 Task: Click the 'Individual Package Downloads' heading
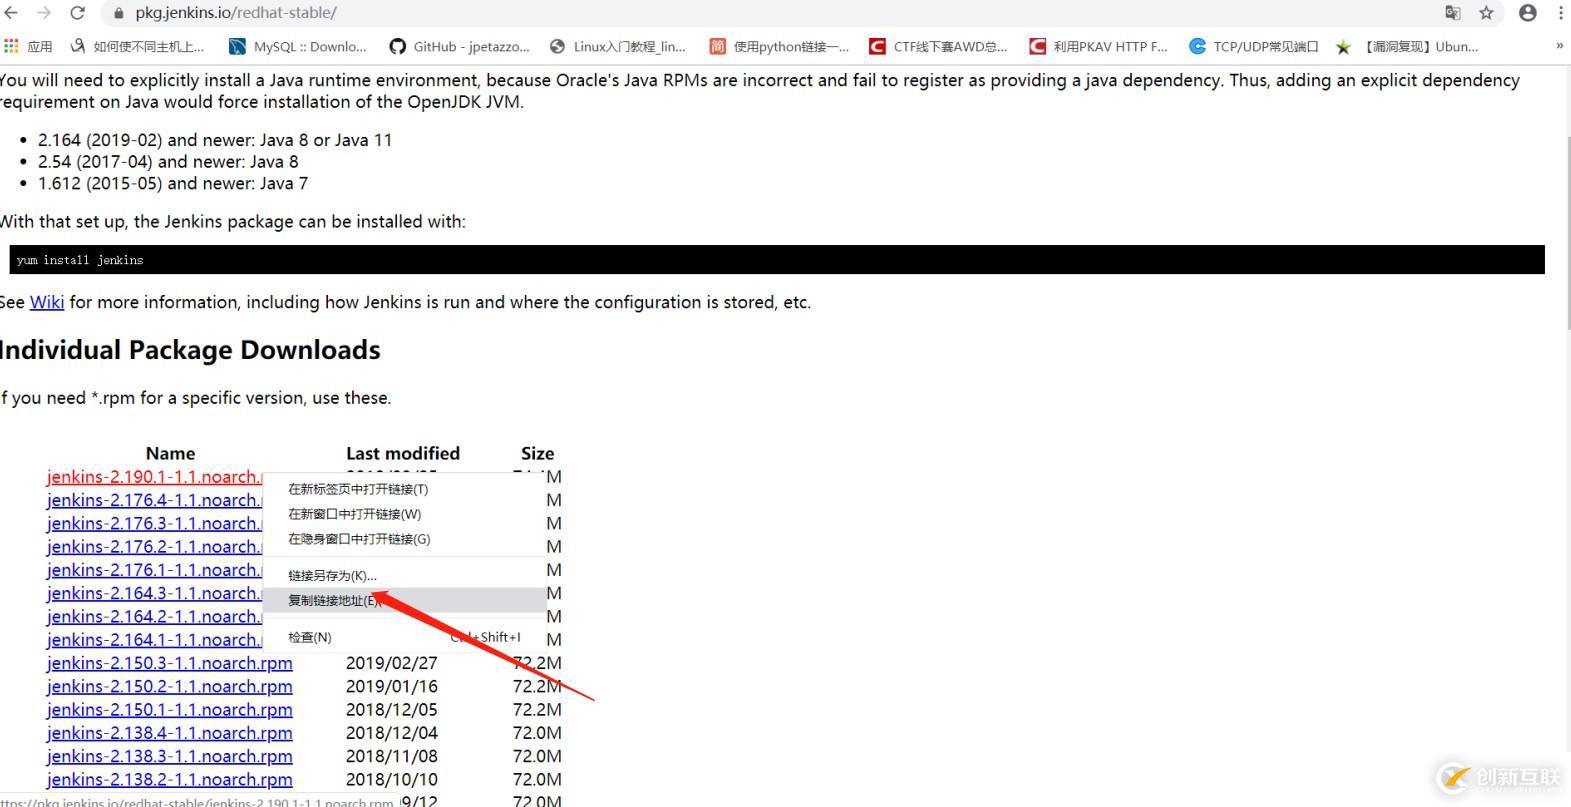point(190,350)
